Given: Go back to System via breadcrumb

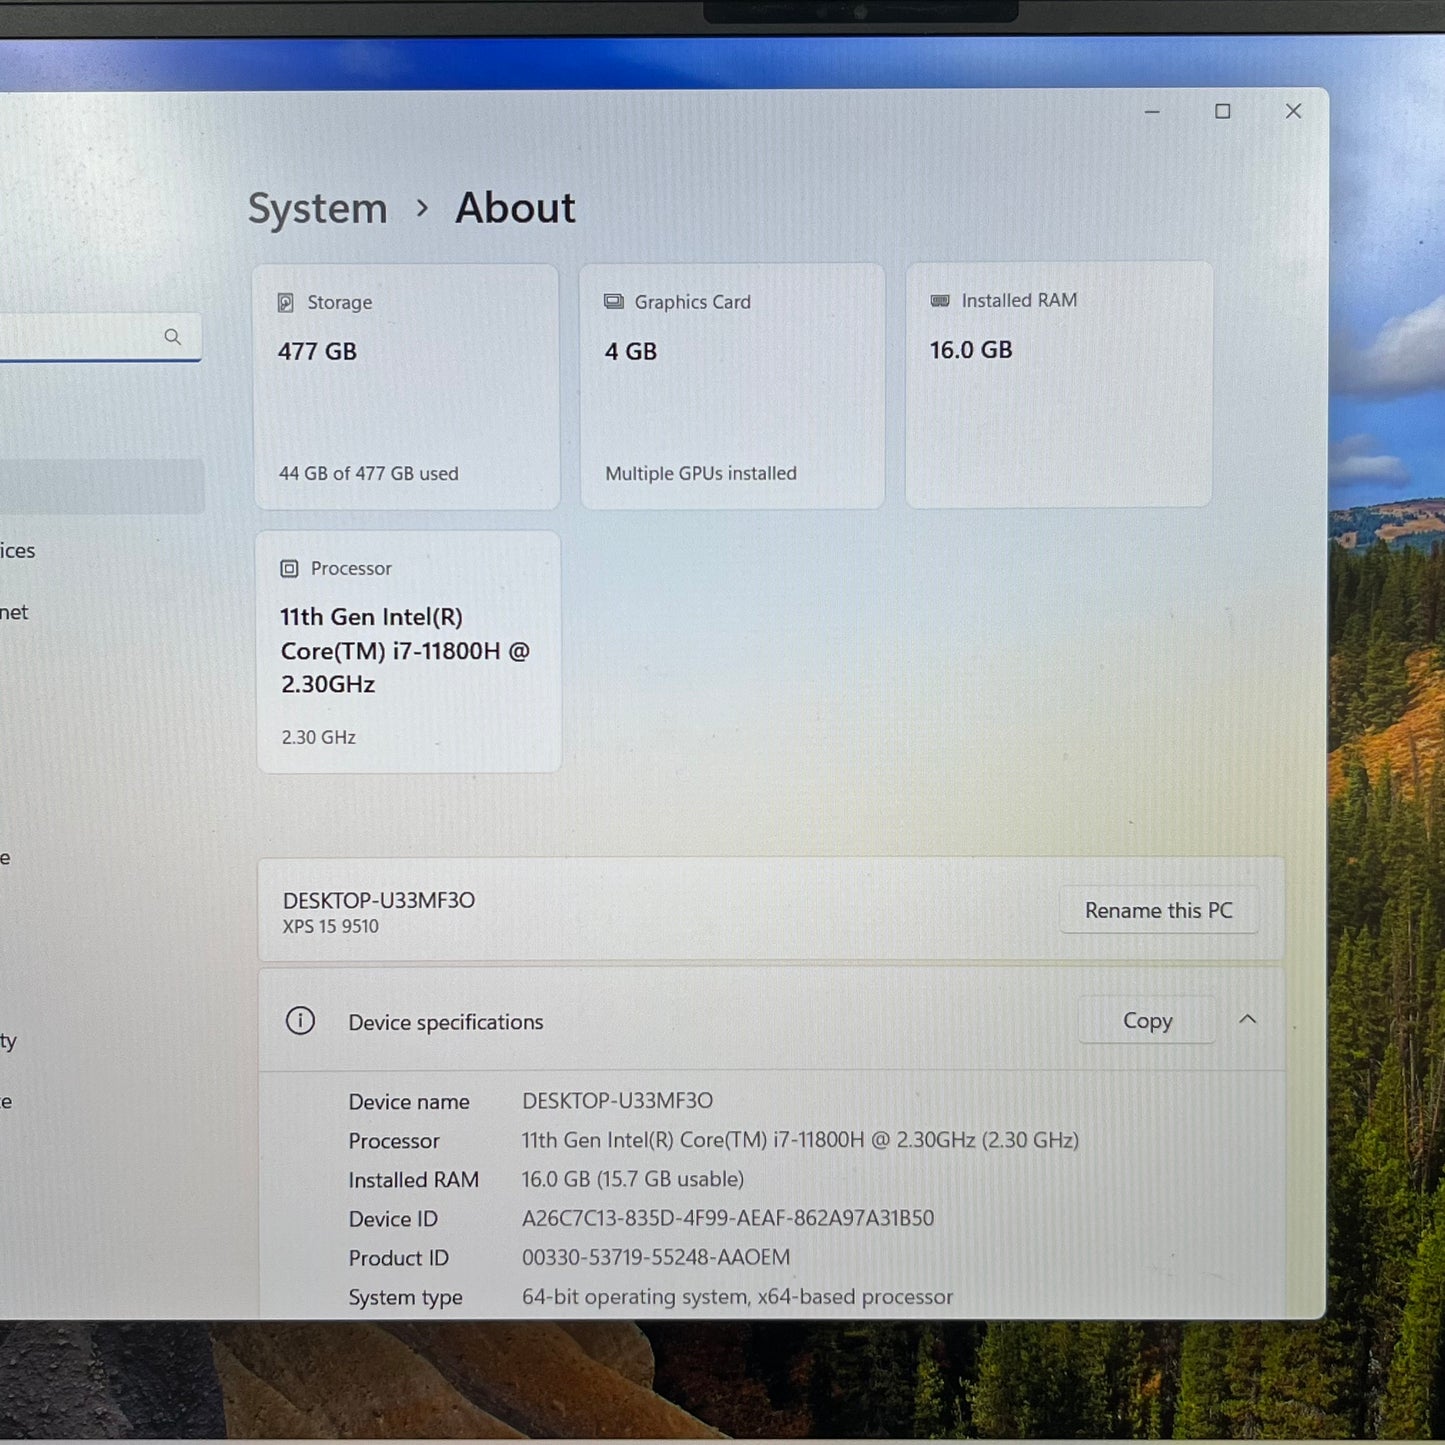Looking at the screenshot, I should pos(317,209).
